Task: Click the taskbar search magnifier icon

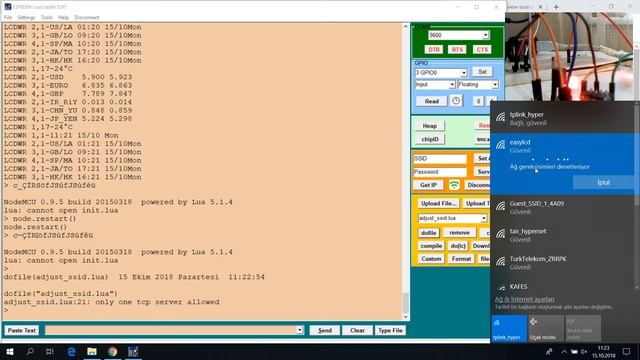Action: [30, 351]
